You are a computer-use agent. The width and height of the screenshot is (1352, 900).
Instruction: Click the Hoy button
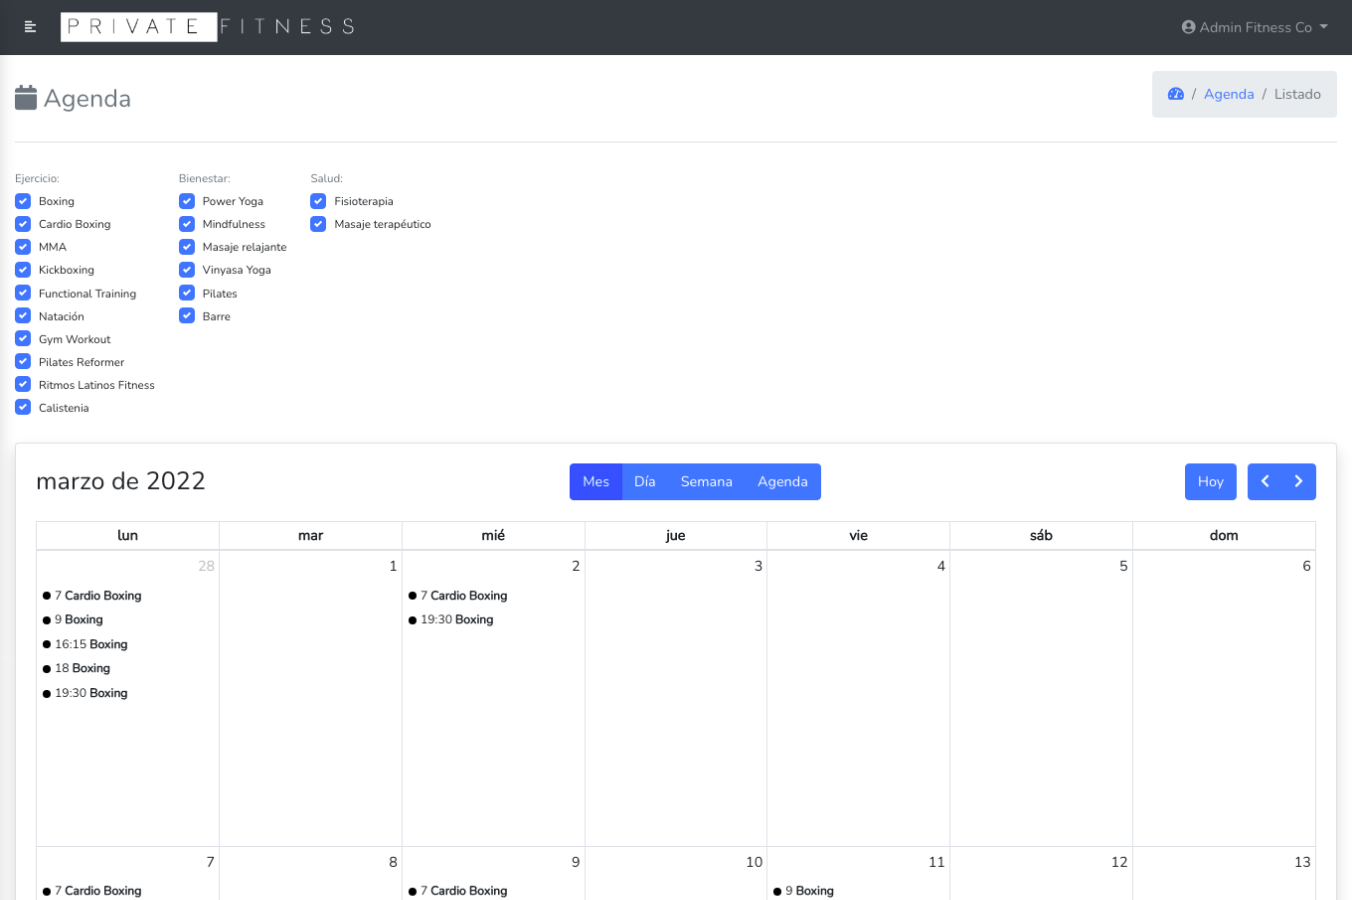(x=1210, y=481)
